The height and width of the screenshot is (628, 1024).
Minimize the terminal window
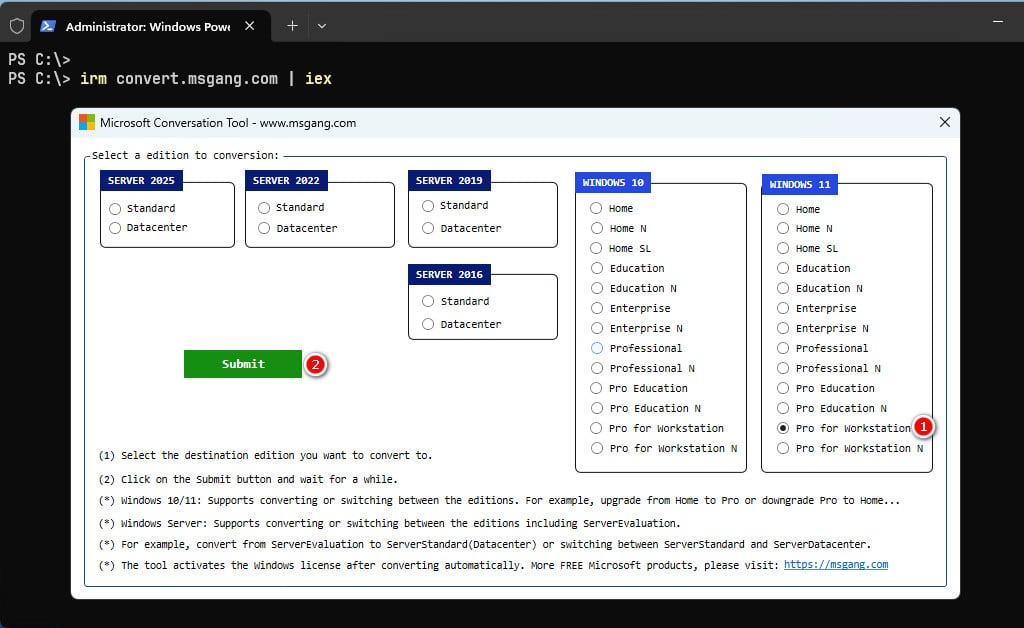998,22
